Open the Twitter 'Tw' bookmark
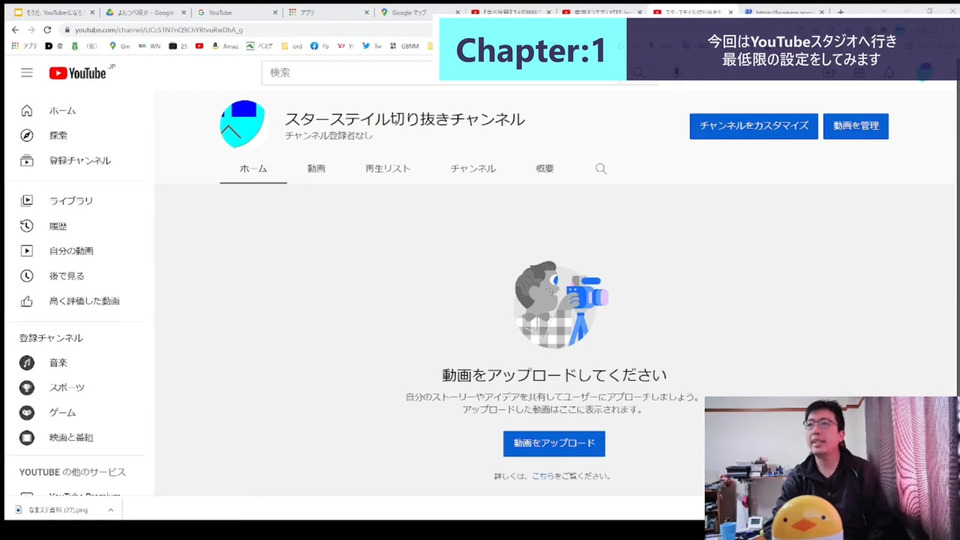 [x=372, y=46]
